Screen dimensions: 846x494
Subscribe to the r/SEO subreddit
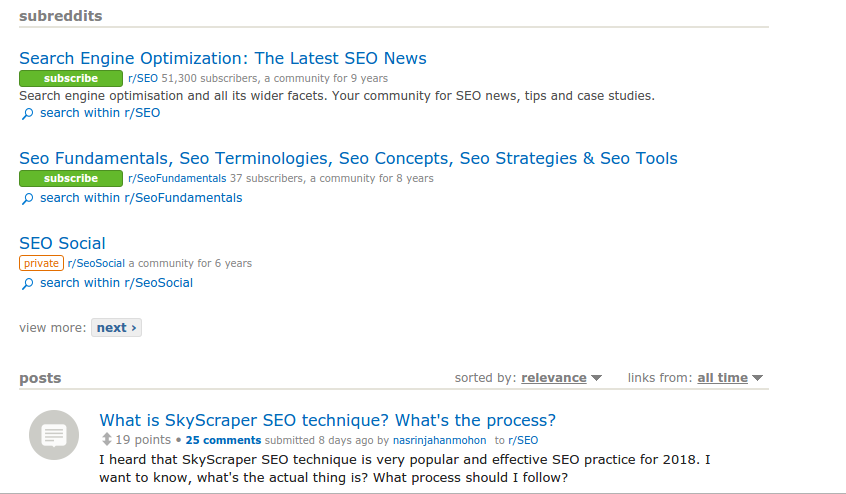point(70,78)
